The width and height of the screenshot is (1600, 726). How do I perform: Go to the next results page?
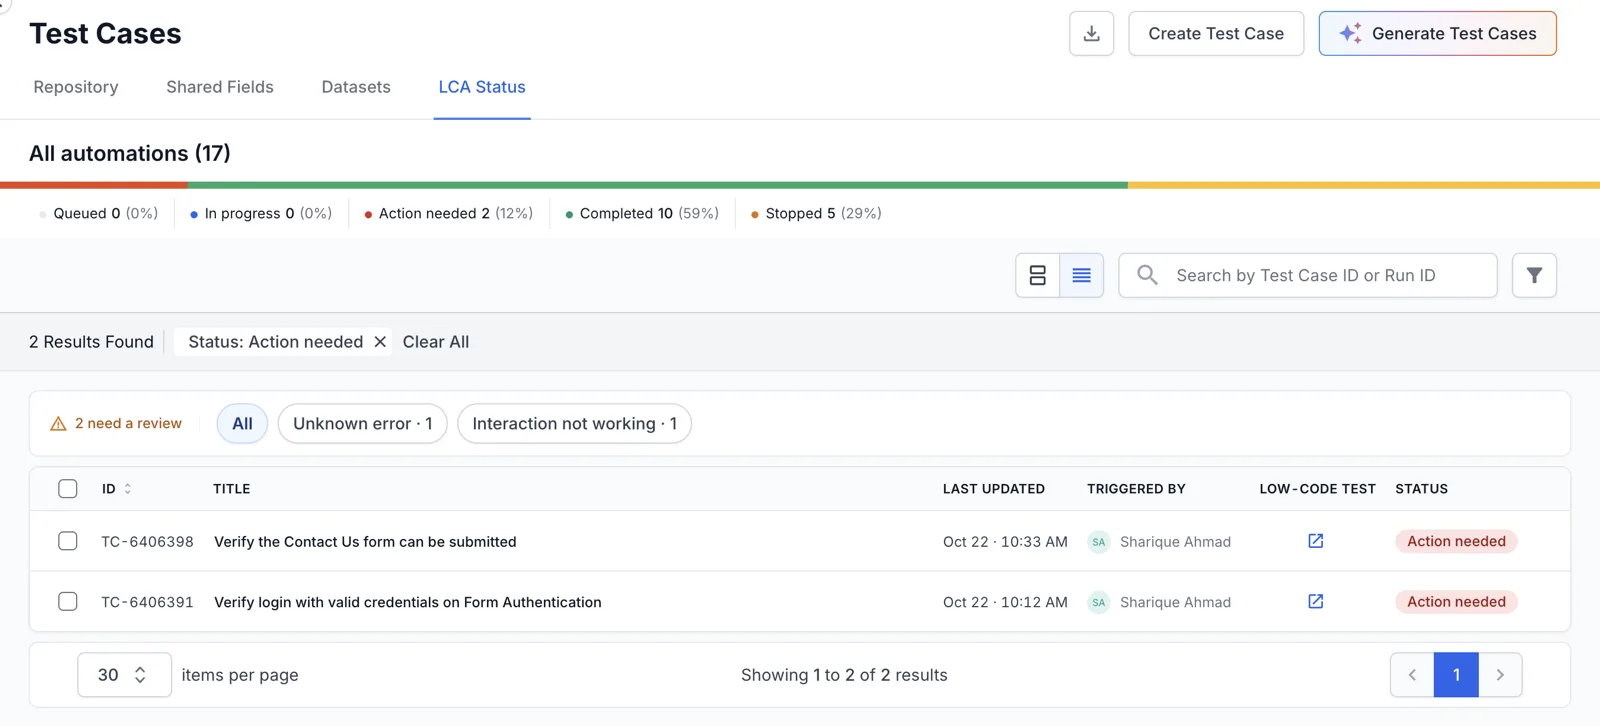[1500, 675]
